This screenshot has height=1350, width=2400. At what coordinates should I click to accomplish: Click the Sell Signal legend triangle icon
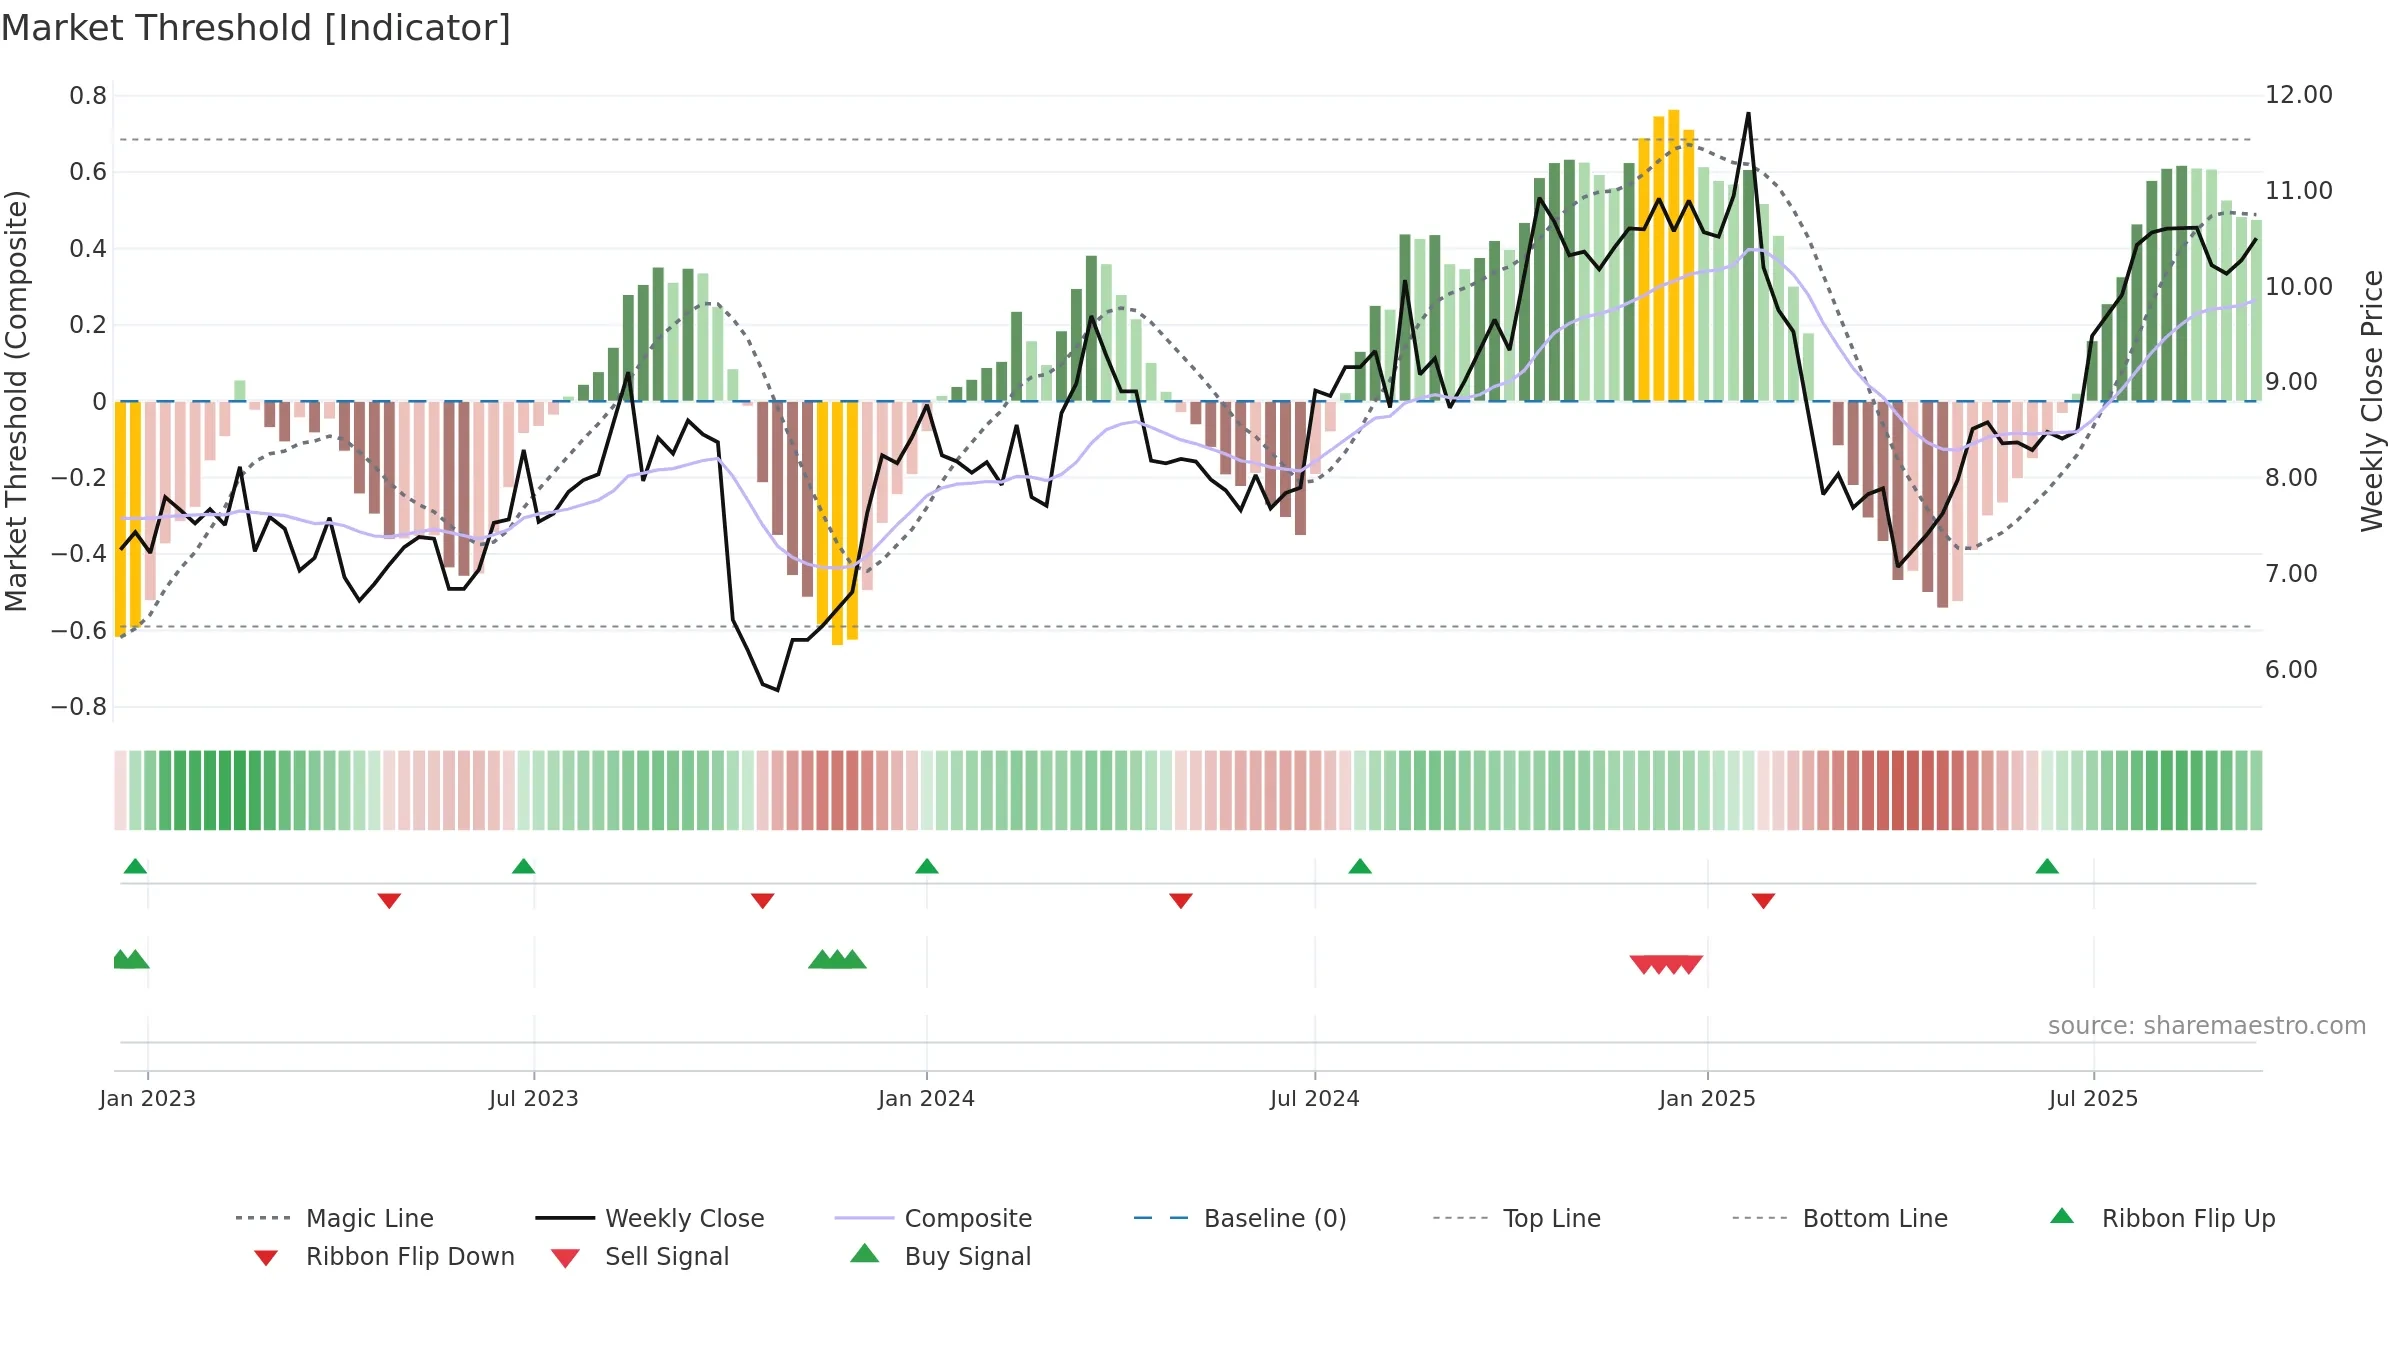[565, 1258]
